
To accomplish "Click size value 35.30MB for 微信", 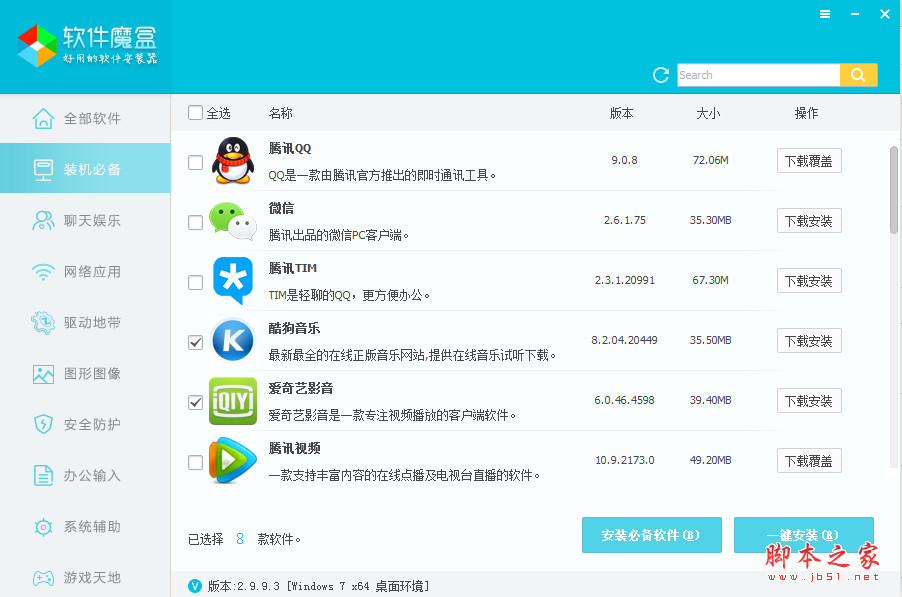I will point(710,220).
